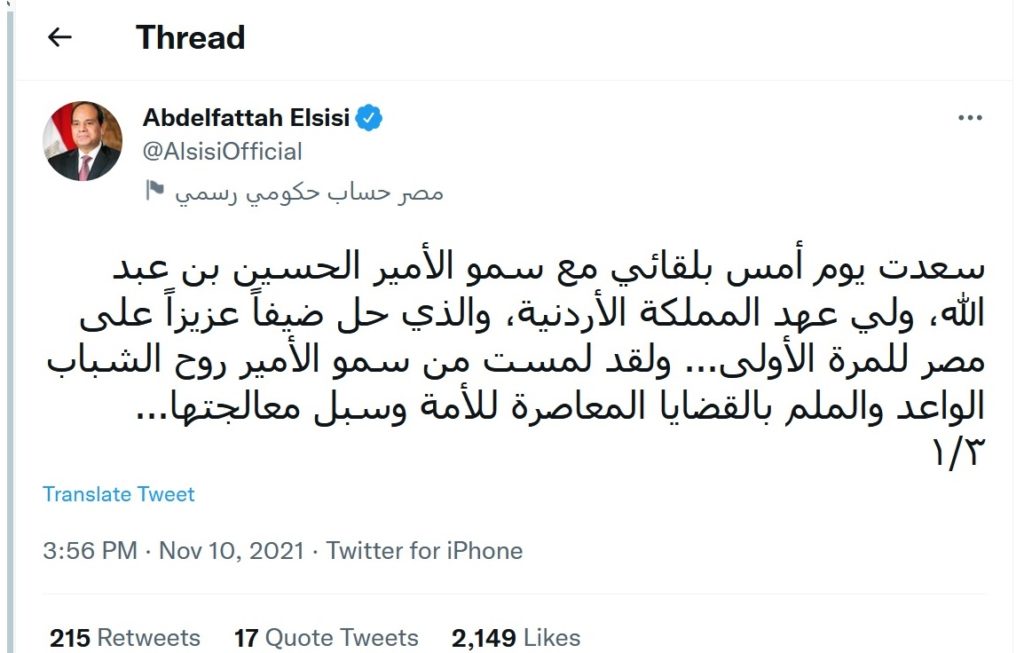Click the Nov 10, 2021 date
The image size is (1024, 653).
tap(231, 550)
